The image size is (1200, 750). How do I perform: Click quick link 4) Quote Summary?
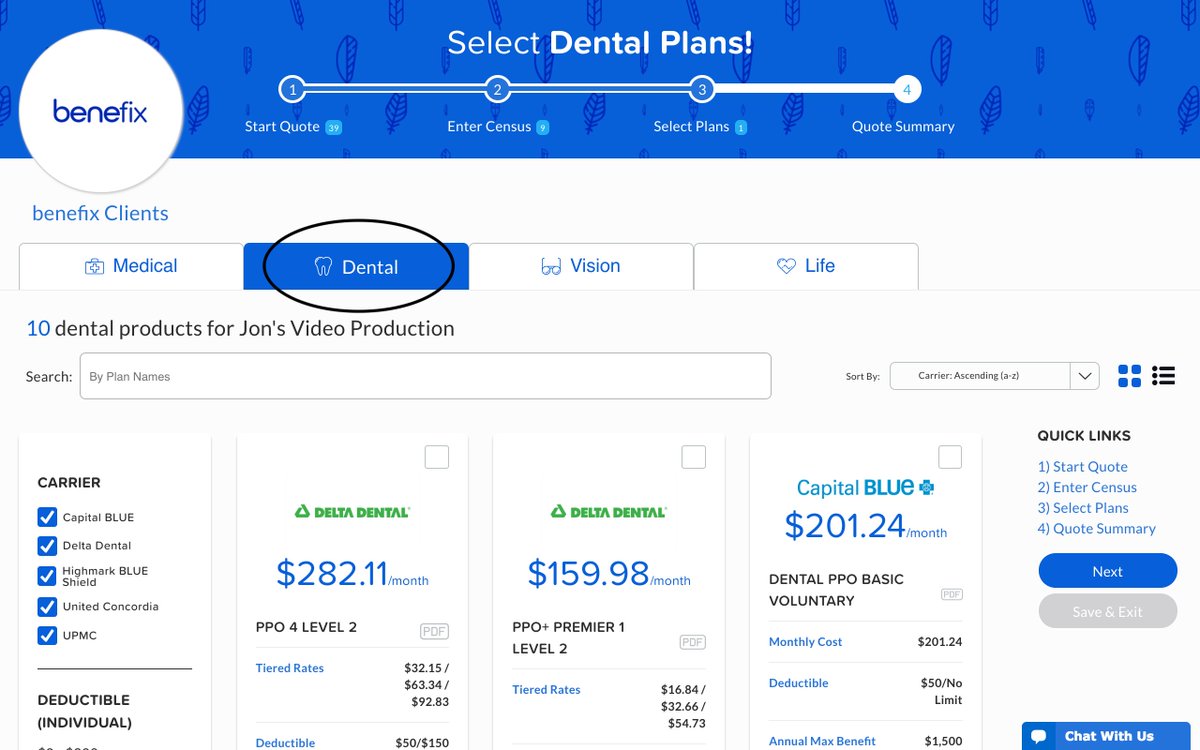(x=1096, y=529)
